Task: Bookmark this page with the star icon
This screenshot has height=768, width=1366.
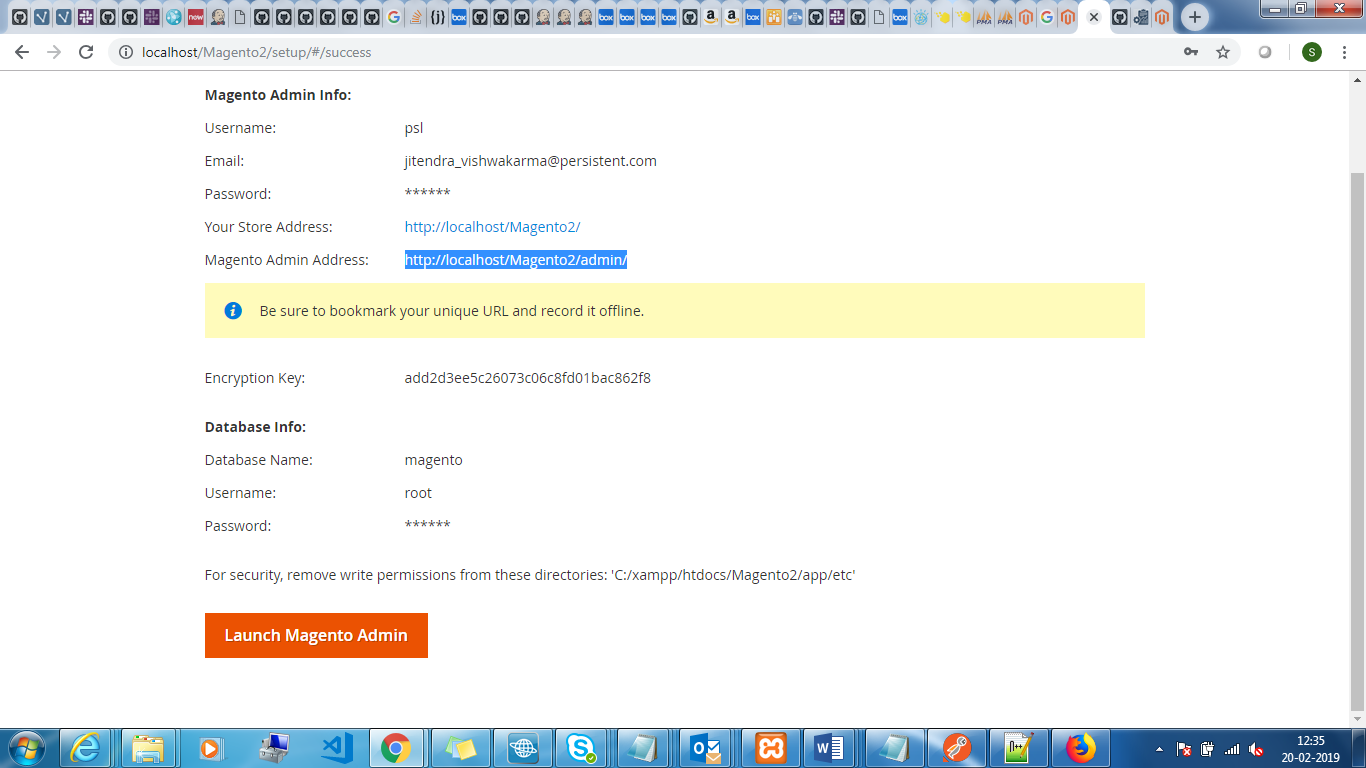Action: 1222,52
